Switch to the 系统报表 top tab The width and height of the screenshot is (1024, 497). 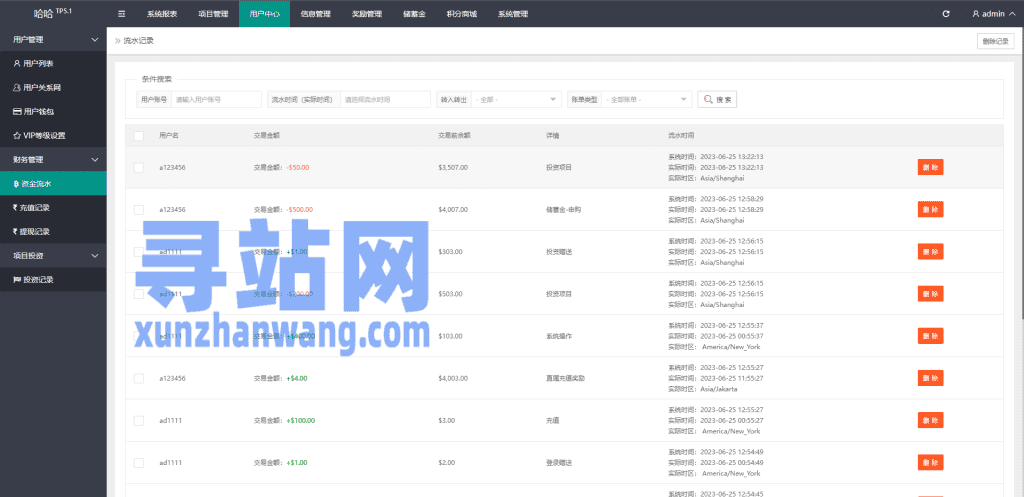coord(162,14)
